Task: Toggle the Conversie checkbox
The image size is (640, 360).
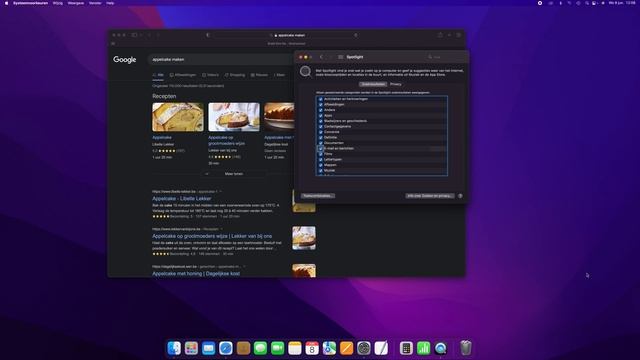Action: click(x=320, y=132)
